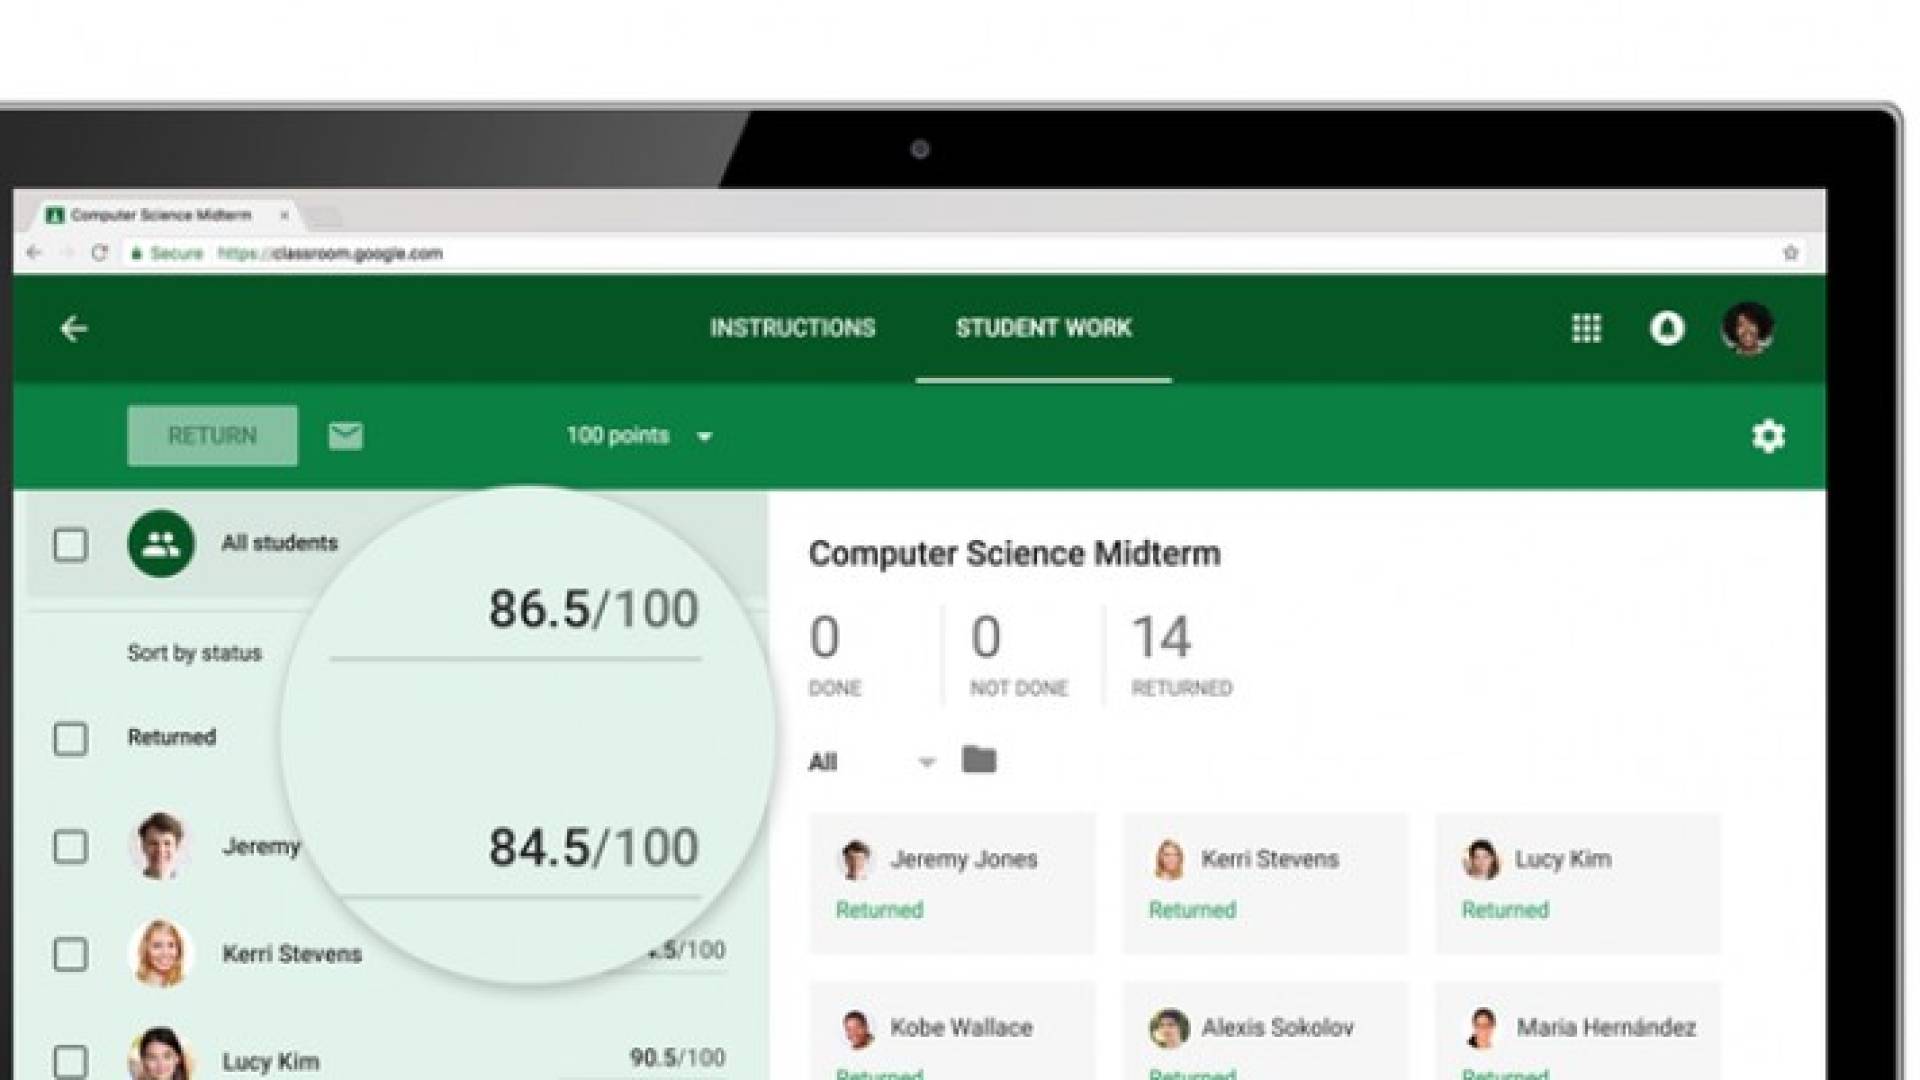Tick the Returned group checkbox
Screen dimensions: 1920x1080
tap(70, 739)
